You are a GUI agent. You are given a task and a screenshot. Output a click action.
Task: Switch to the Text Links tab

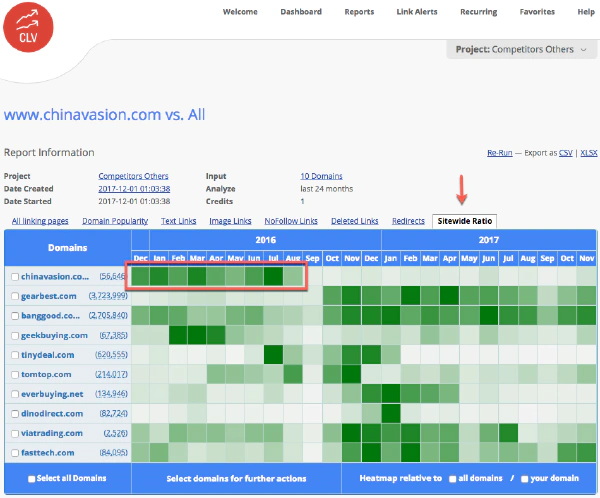tap(178, 221)
